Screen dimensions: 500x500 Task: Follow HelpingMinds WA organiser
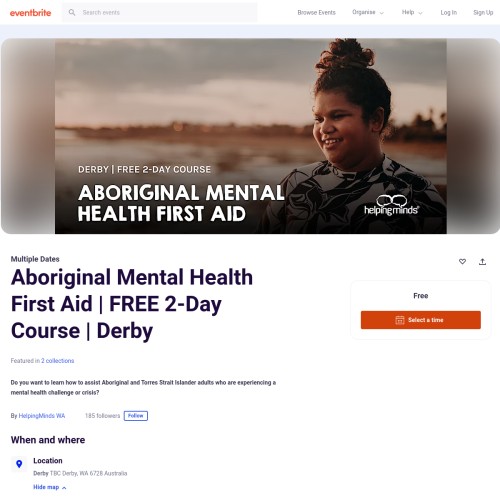click(136, 416)
